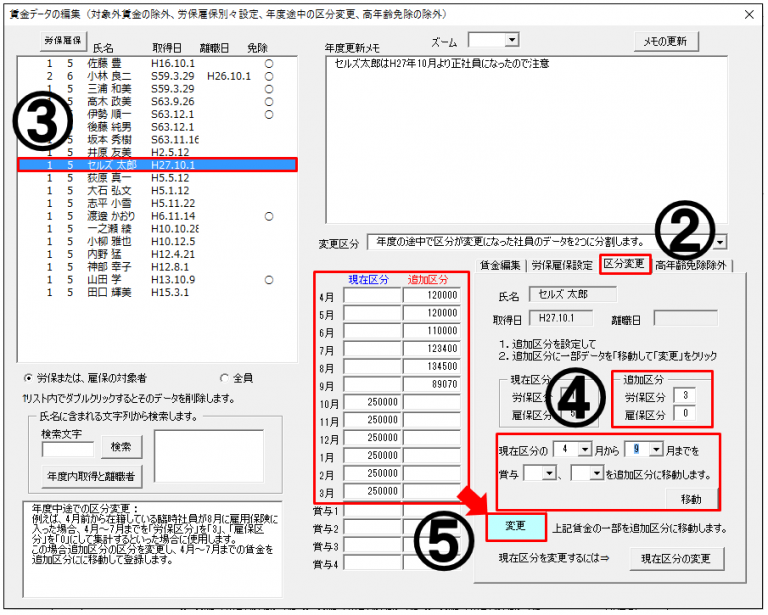Click the 追加区分 雇保区分 field showing 0

click(685, 414)
